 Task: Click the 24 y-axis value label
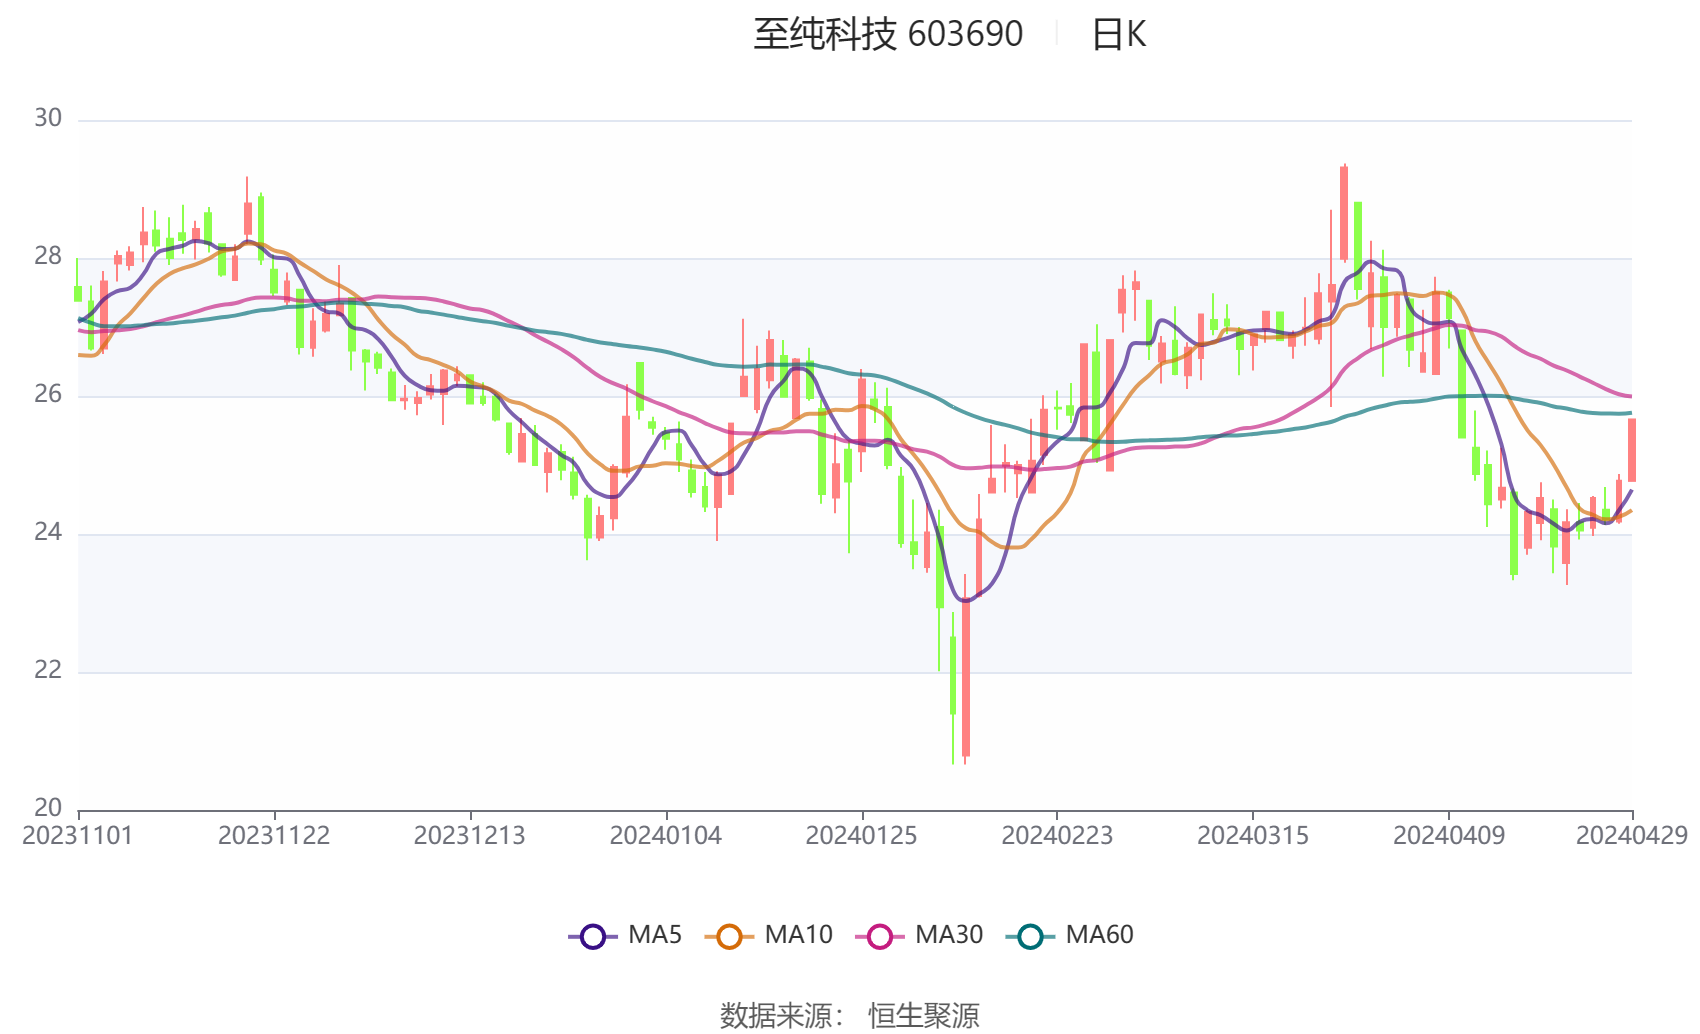coord(48,532)
